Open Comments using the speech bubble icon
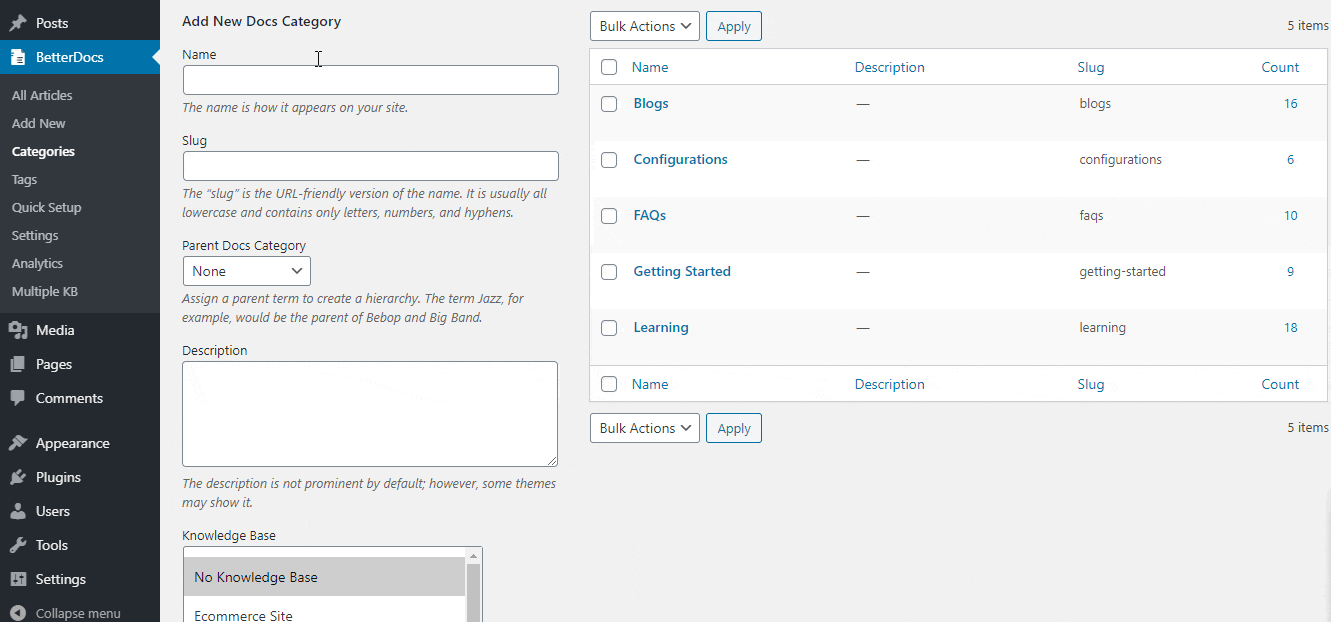This screenshot has width=1331, height=622. (16, 397)
